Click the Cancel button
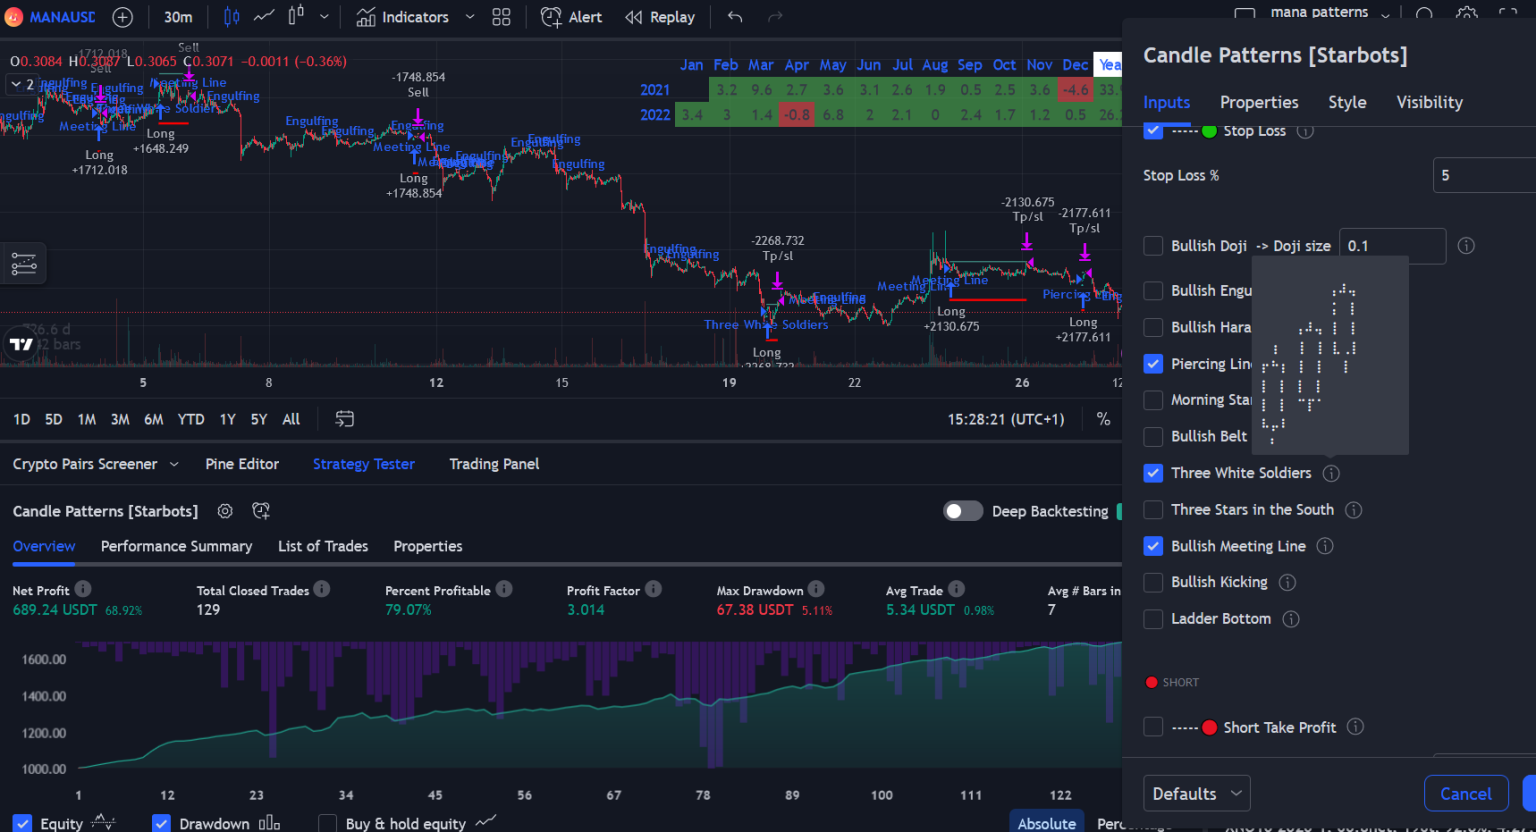 (1466, 792)
